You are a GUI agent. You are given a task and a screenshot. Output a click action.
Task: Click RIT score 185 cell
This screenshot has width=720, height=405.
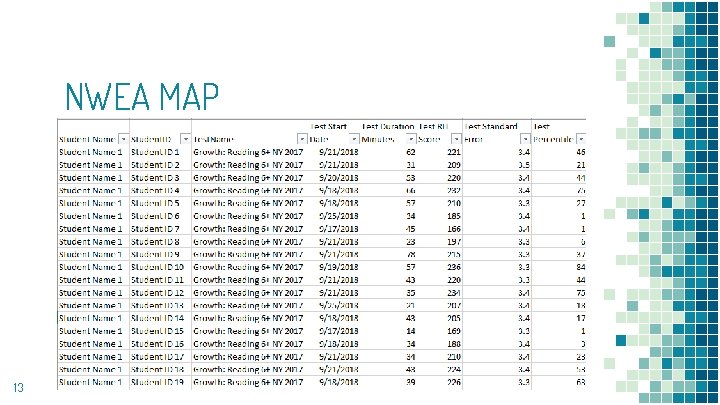click(454, 216)
